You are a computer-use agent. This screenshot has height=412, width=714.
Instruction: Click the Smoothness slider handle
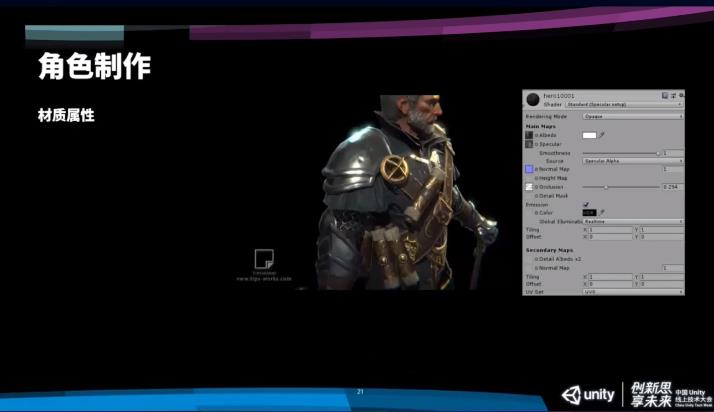click(x=657, y=153)
